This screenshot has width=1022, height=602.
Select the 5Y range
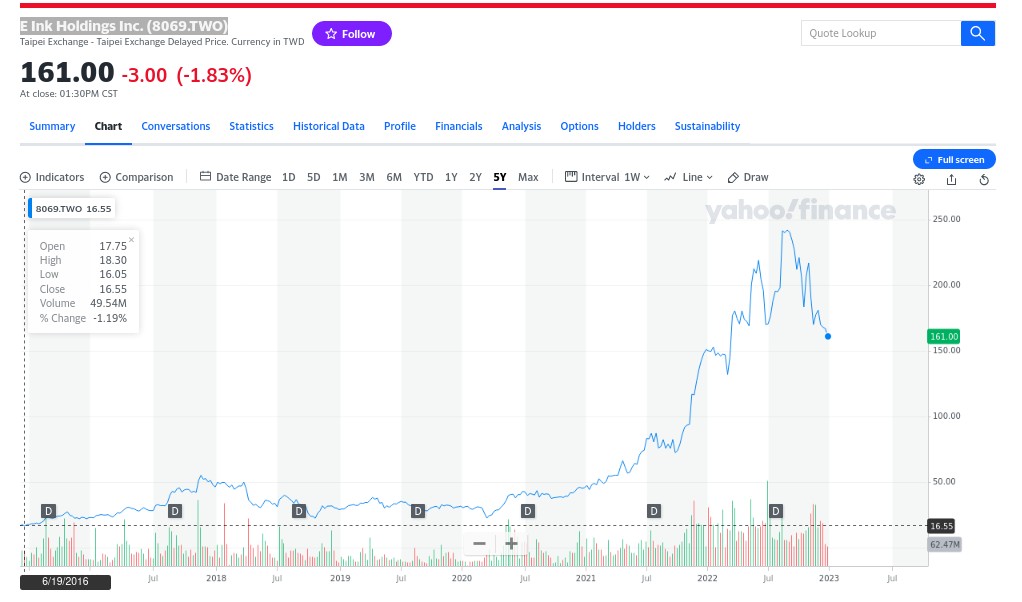click(500, 177)
